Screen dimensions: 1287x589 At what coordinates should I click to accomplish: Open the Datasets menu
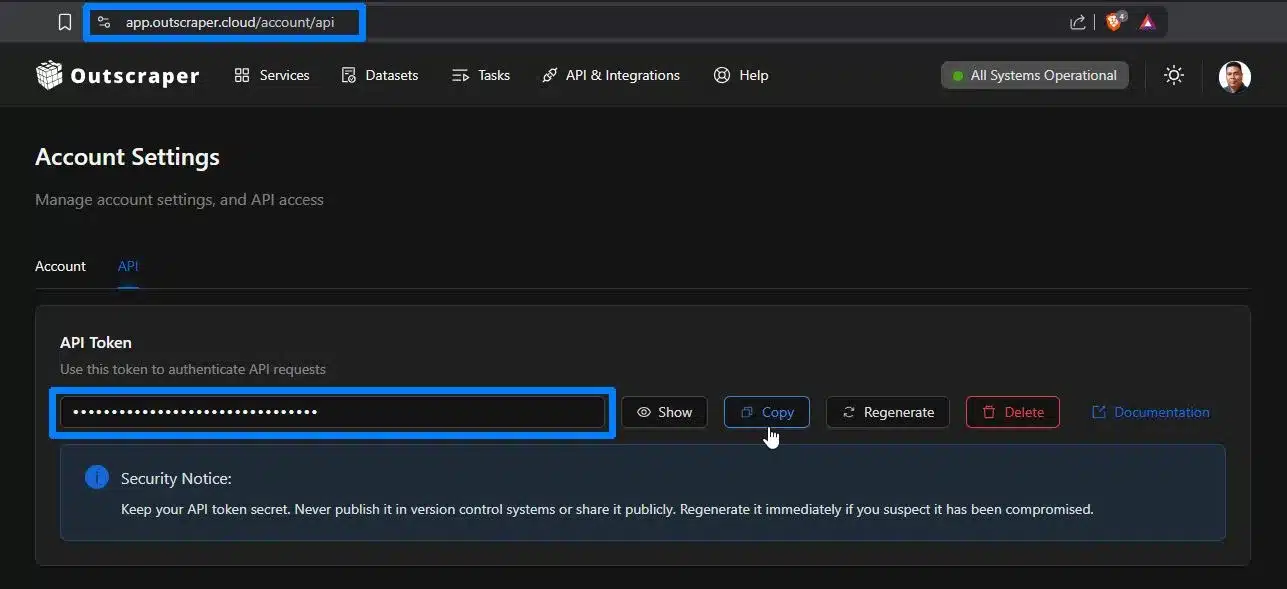pos(380,75)
